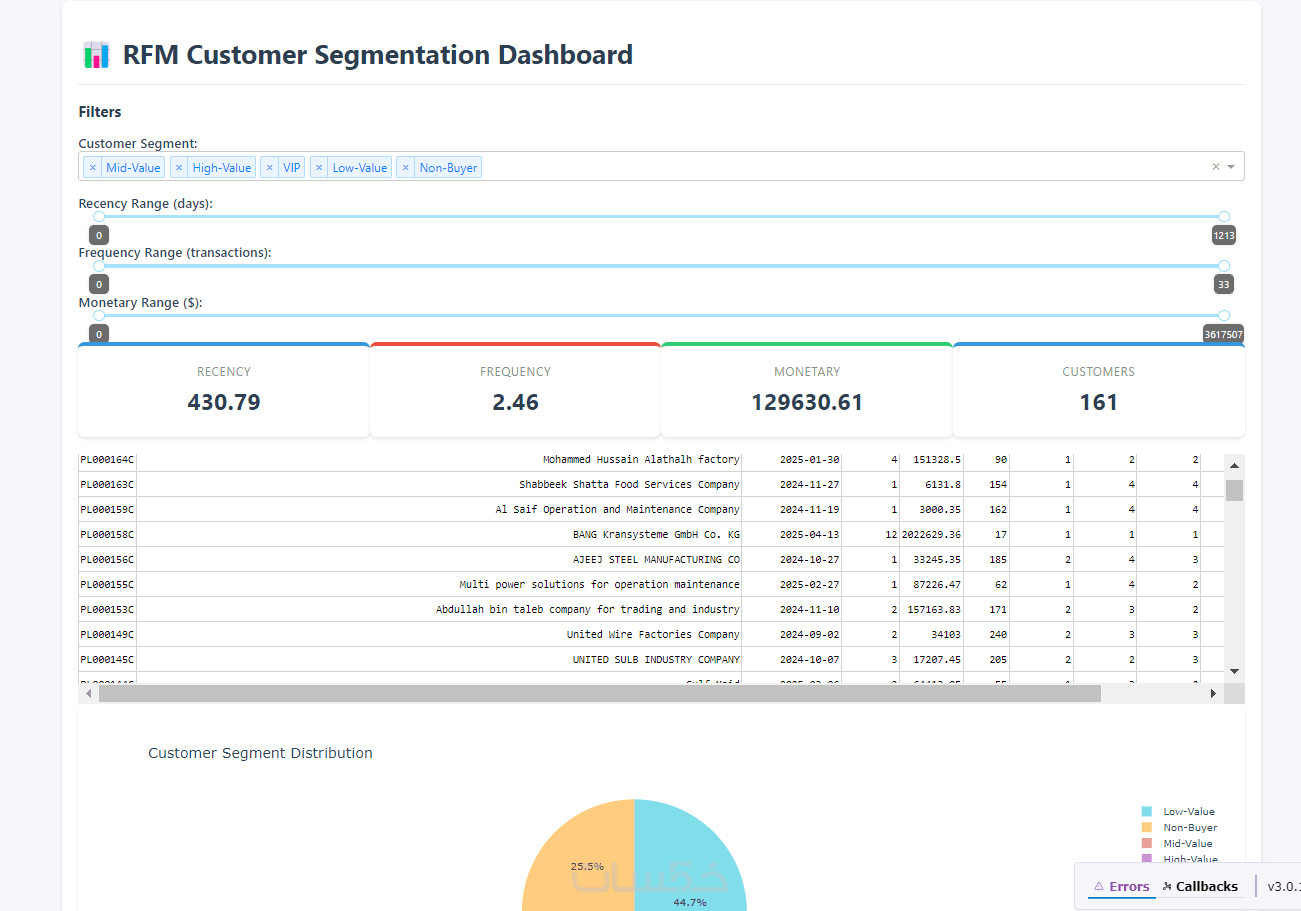Click UNITED SULB INDUSTRY COMPANY cell

(x=439, y=659)
